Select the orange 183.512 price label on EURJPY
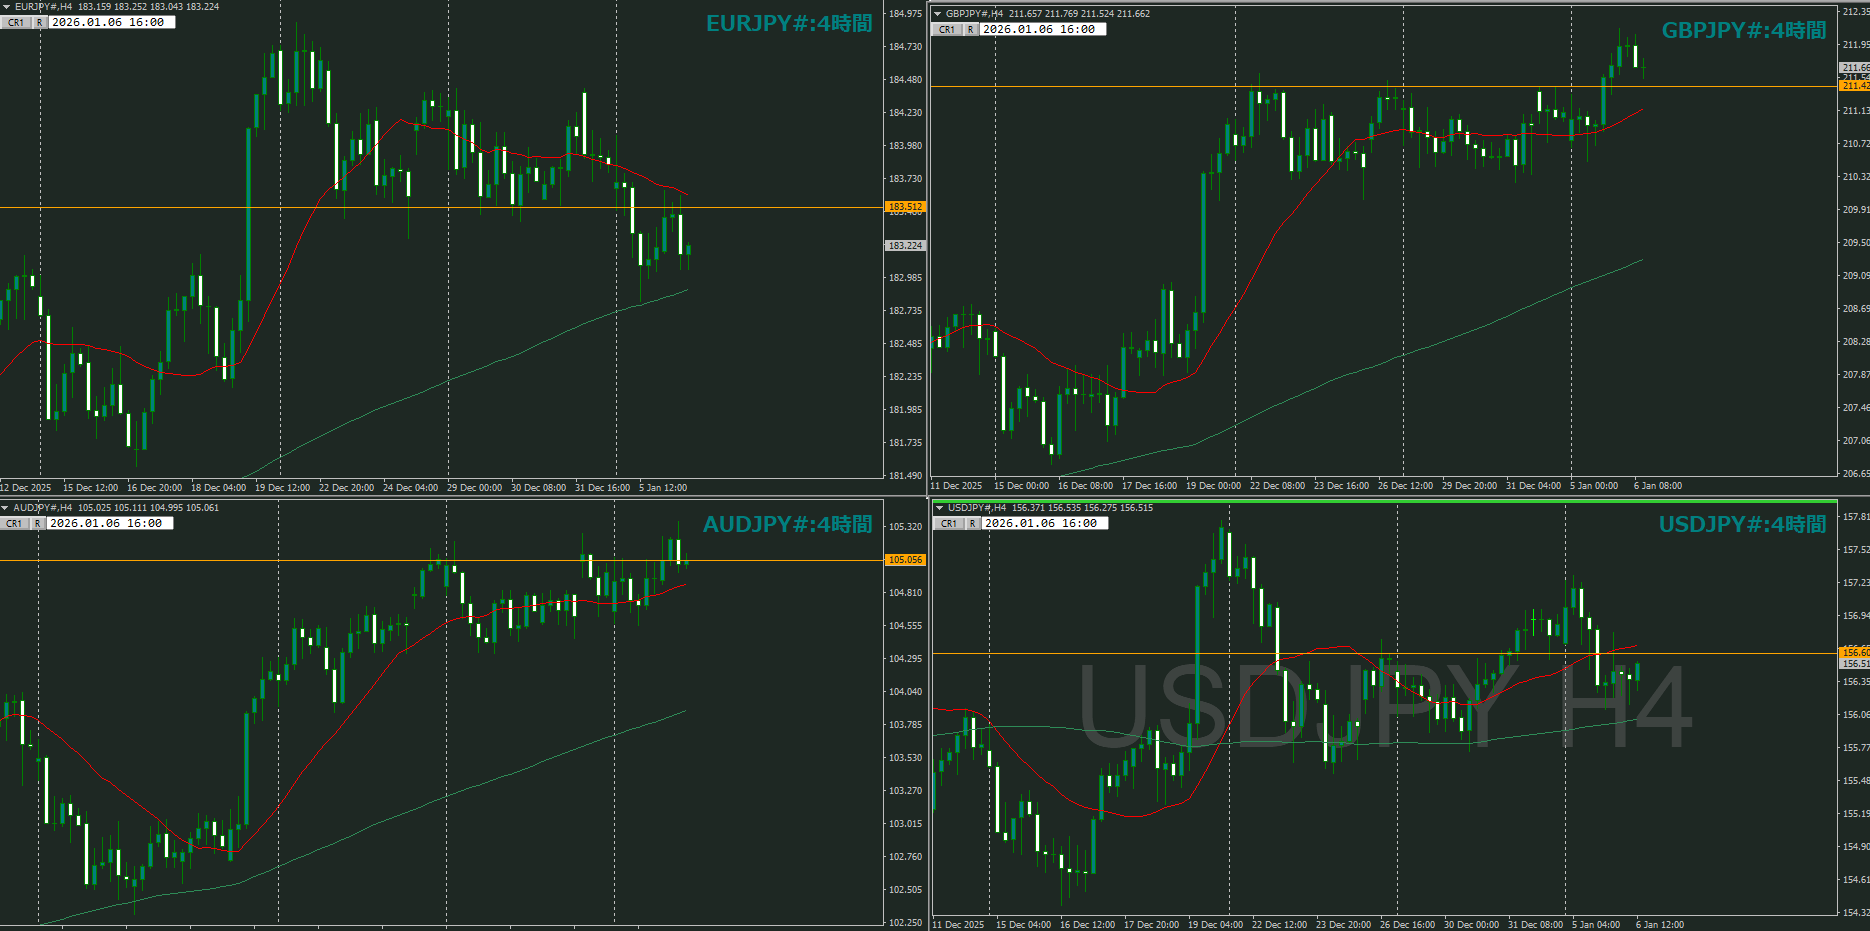Screen dimensions: 1870x931 tap(905, 207)
